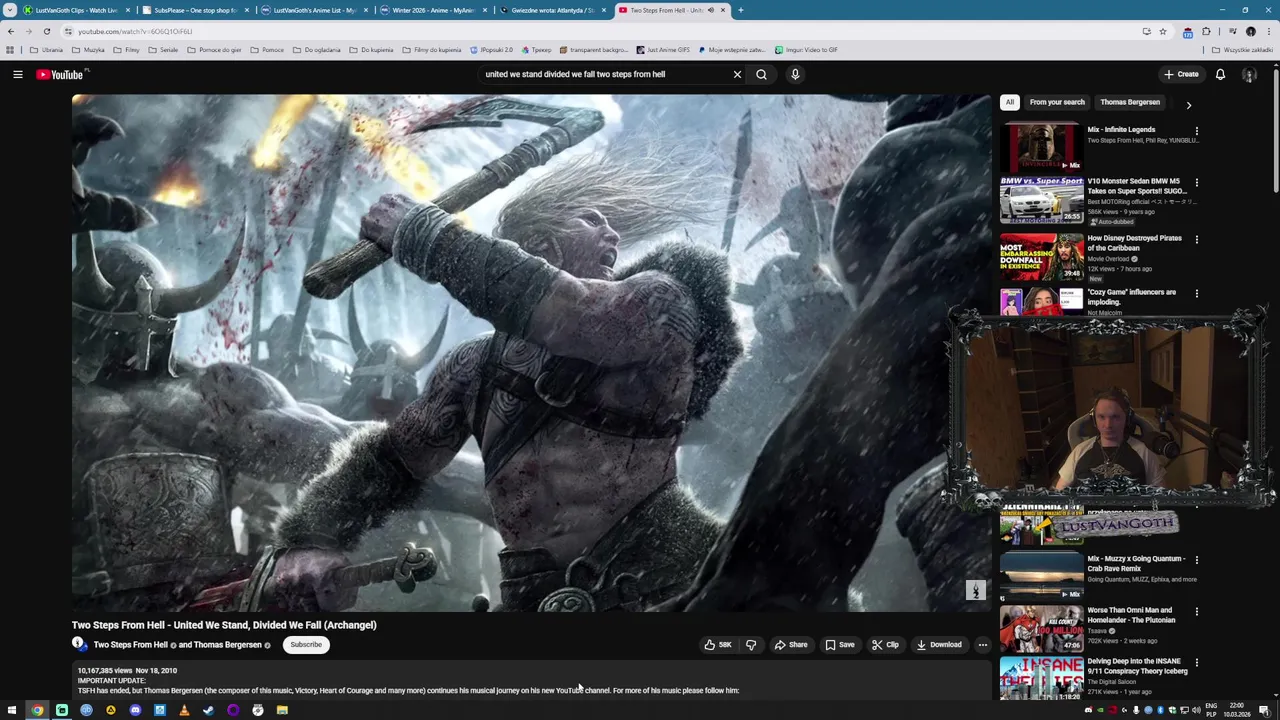Image resolution: width=1280 pixels, height=720 pixels.
Task: Open the 'Just Anime GIFS' bookmark
Action: coord(663,50)
